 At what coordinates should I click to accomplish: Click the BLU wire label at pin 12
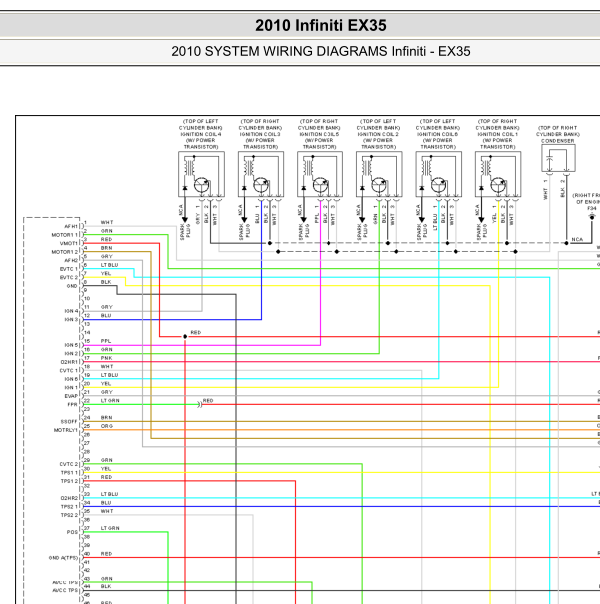106,315
